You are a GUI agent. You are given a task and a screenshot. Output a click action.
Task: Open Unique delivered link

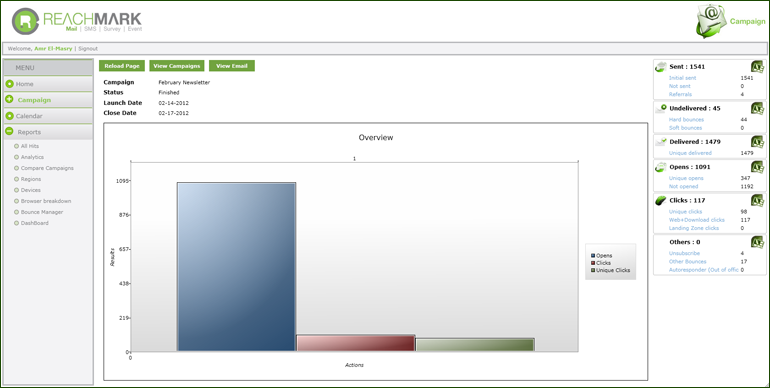click(690, 153)
